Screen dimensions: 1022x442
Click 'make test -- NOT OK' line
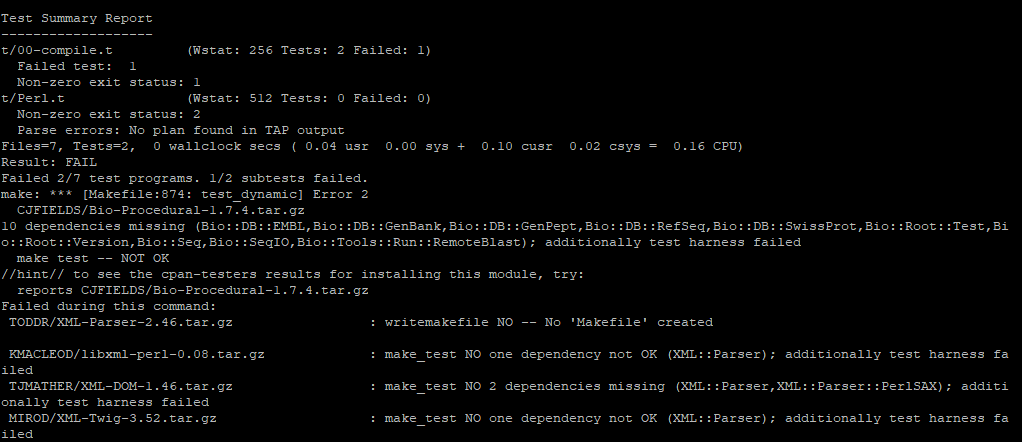(x=93, y=258)
